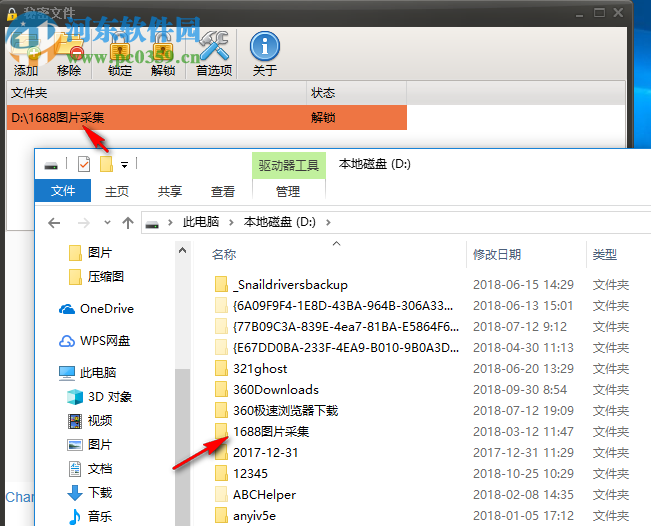Select 音乐 in navigation pane

pos(90,516)
